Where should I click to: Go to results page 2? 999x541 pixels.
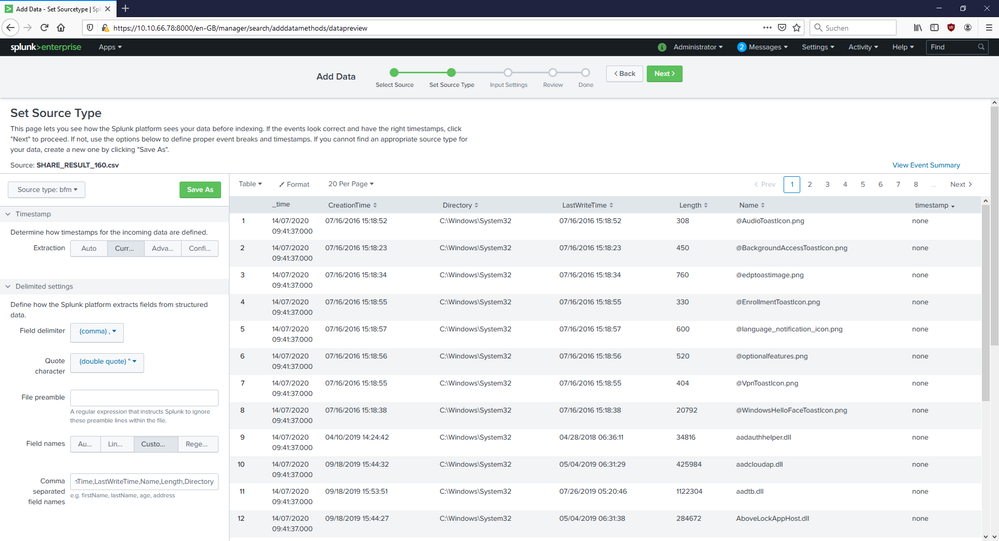810,184
